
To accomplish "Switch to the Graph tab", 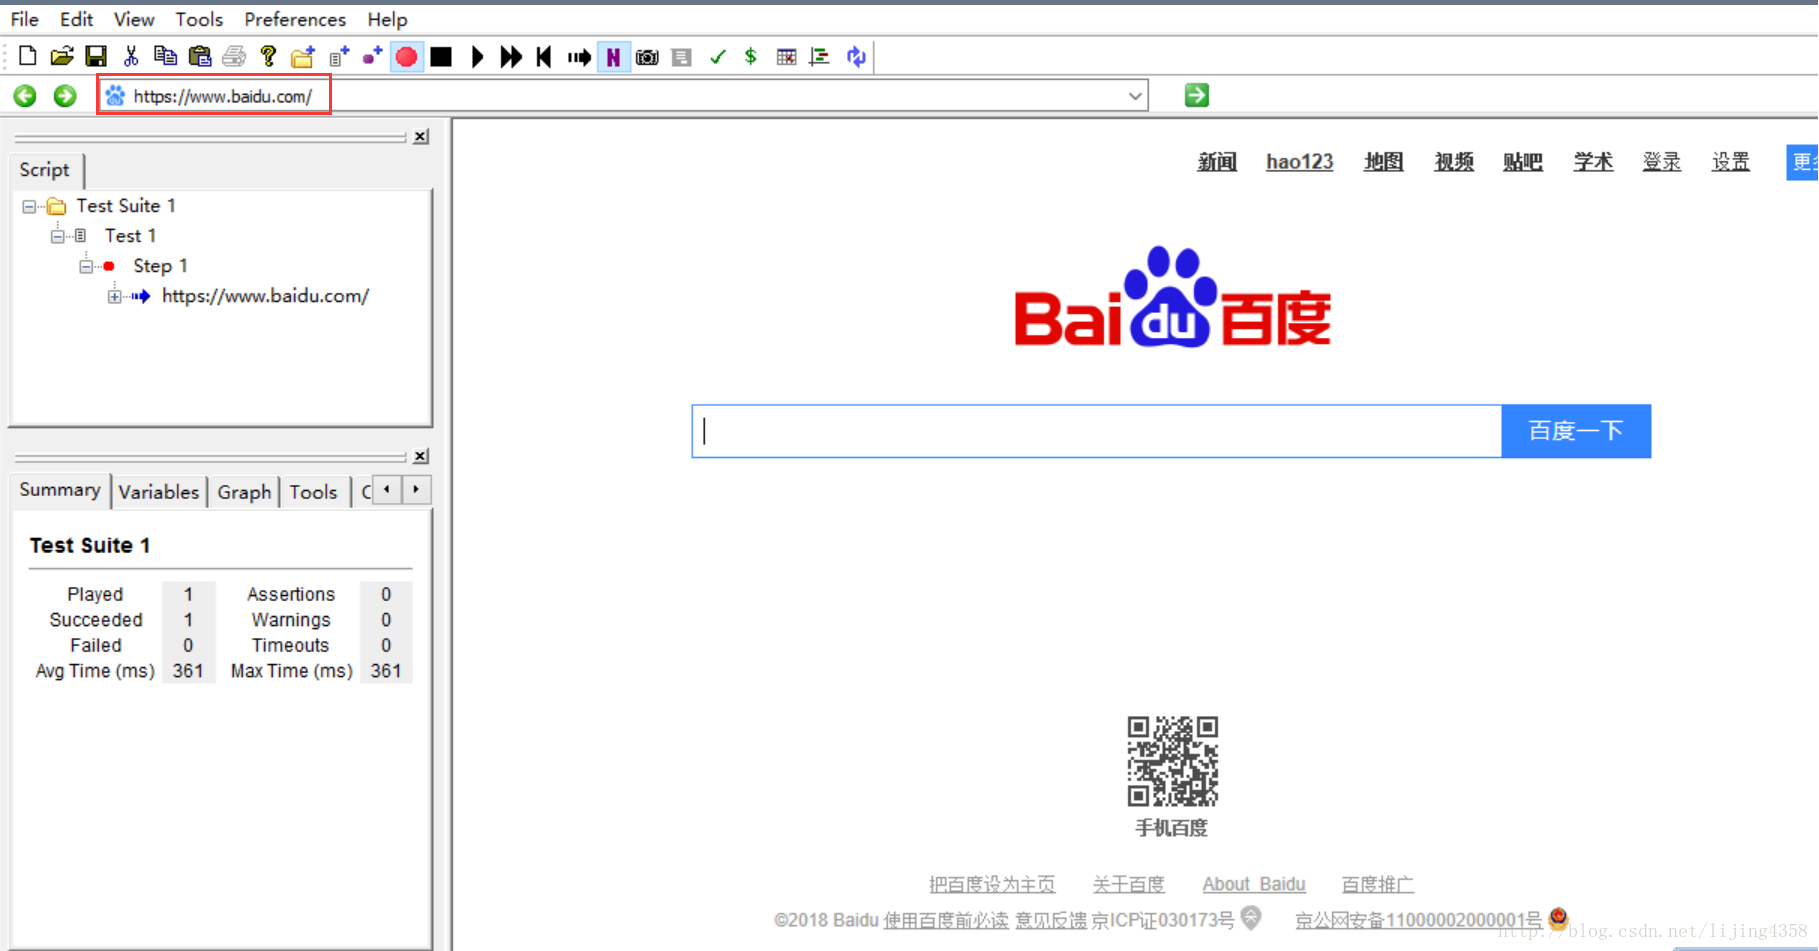I will click(244, 491).
